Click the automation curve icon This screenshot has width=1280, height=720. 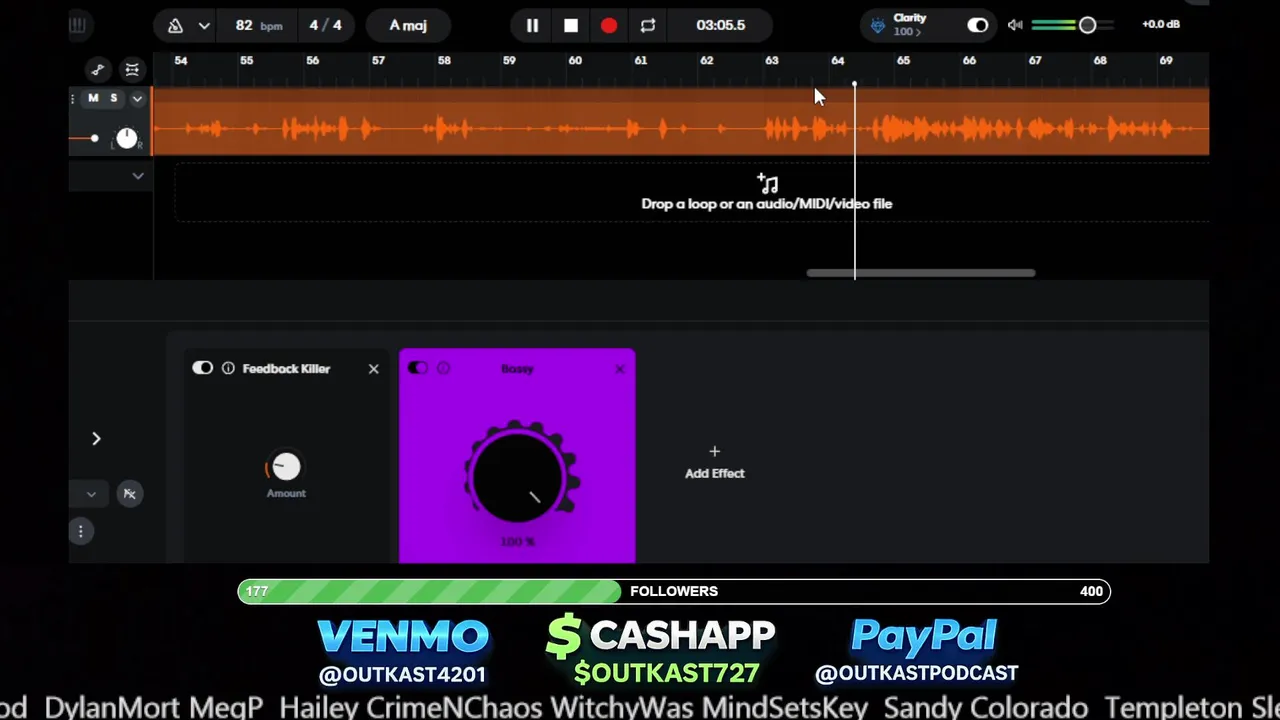(97, 69)
